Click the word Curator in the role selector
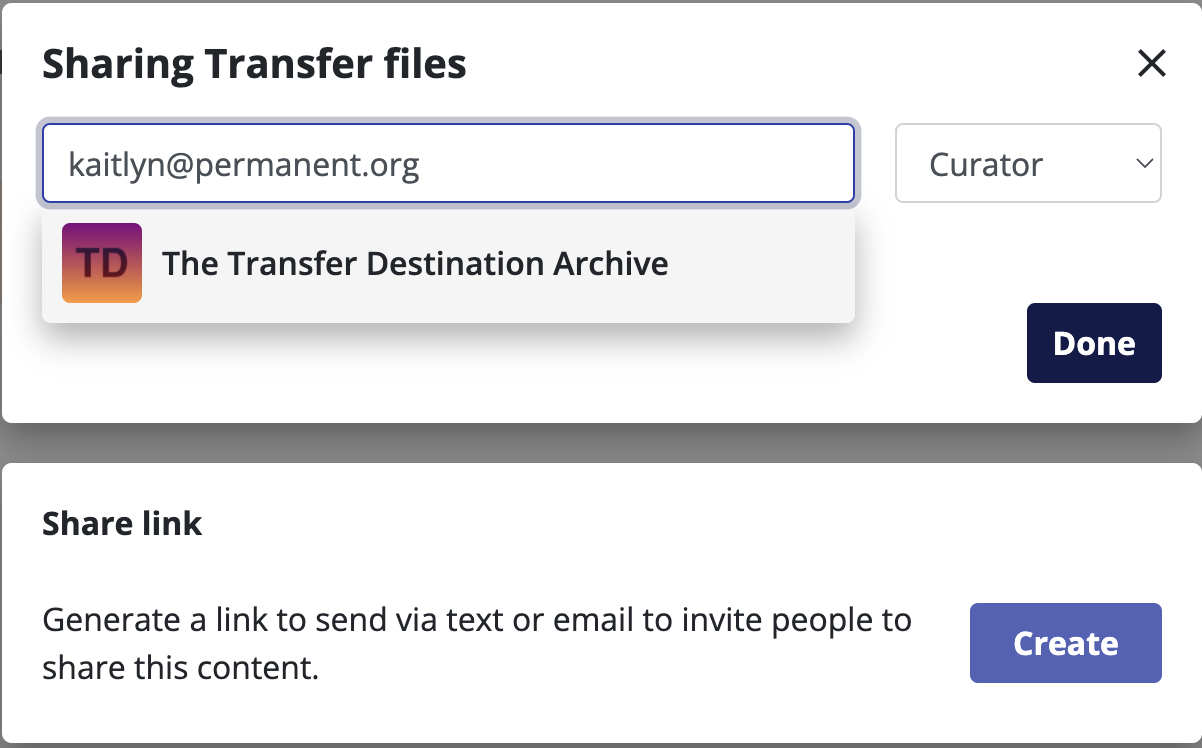Screen dimensions: 1202x748 pos(986,164)
